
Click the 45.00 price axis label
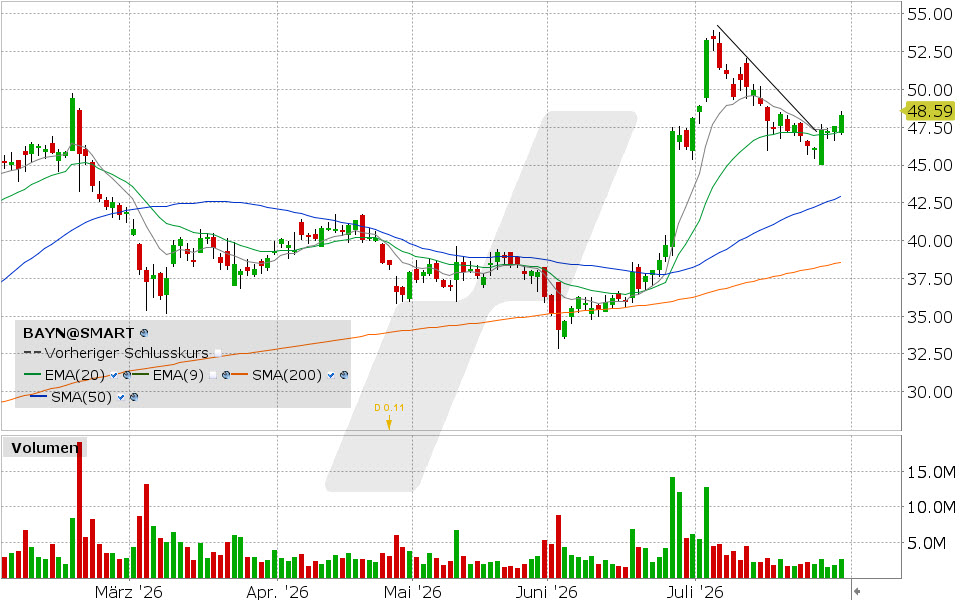coord(930,165)
